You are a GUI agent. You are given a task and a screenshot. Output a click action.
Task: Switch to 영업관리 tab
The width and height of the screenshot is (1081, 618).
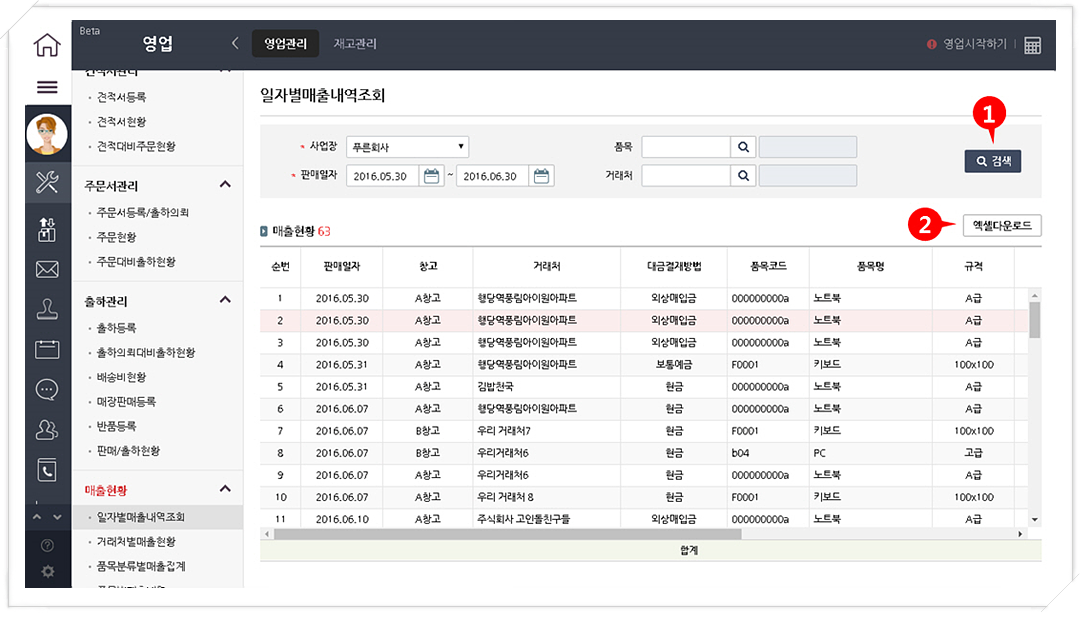click(x=285, y=43)
